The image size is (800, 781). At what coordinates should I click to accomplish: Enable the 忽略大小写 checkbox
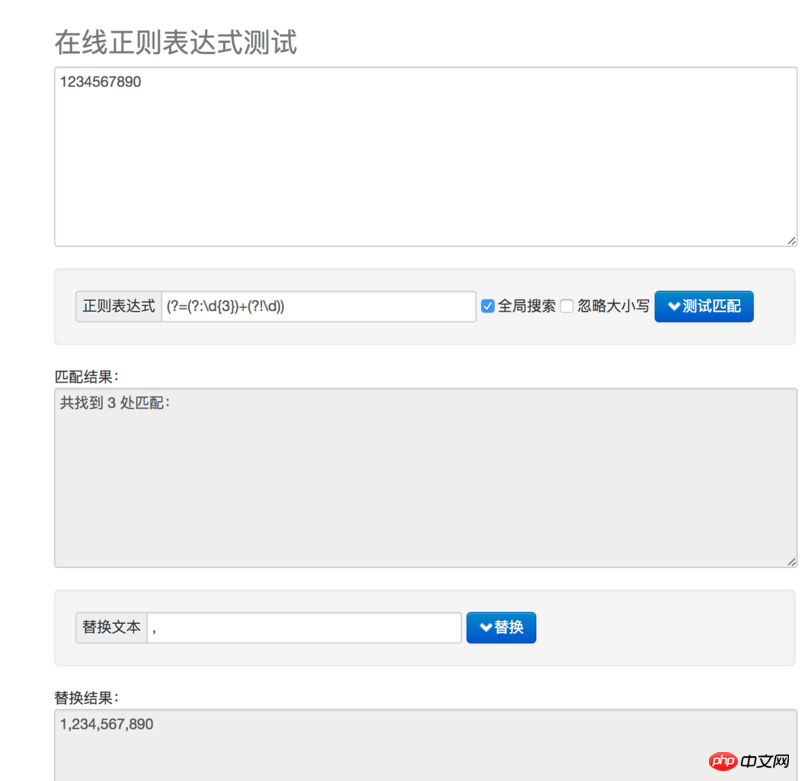567,306
